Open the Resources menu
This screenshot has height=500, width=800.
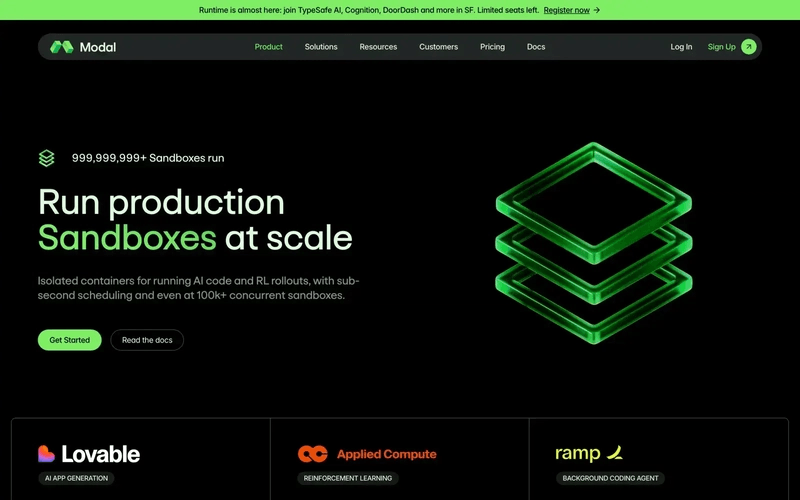click(x=378, y=47)
